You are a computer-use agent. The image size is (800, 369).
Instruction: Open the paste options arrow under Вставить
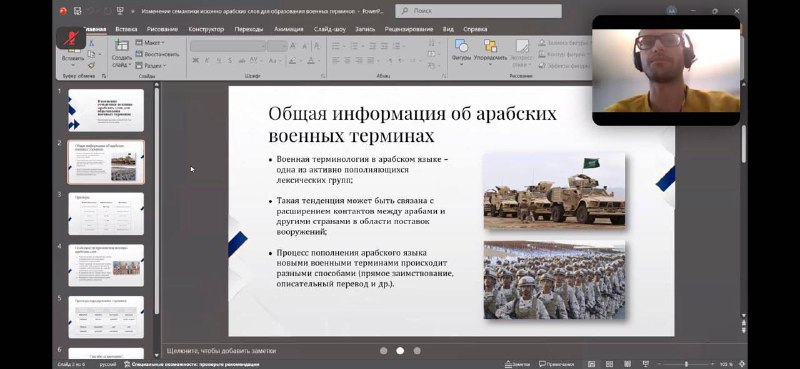pyautogui.click(x=73, y=66)
